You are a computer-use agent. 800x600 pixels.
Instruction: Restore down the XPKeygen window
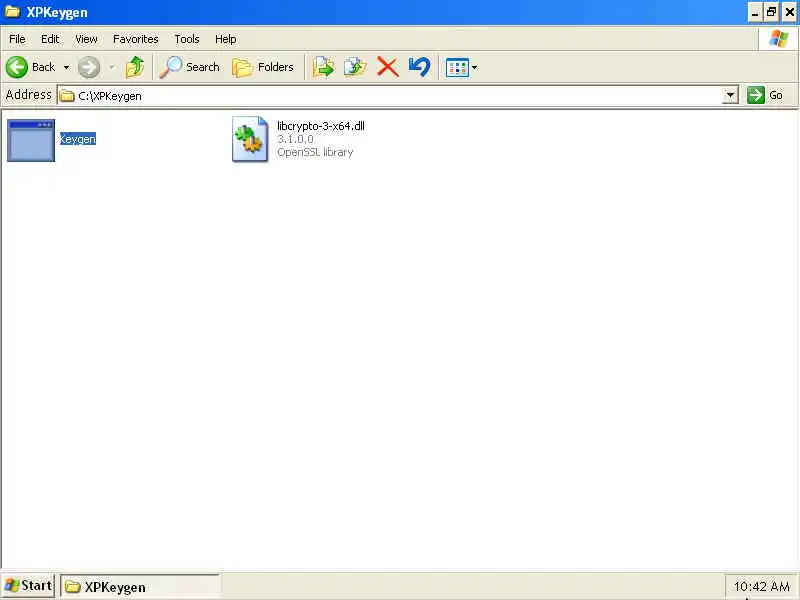click(x=772, y=12)
